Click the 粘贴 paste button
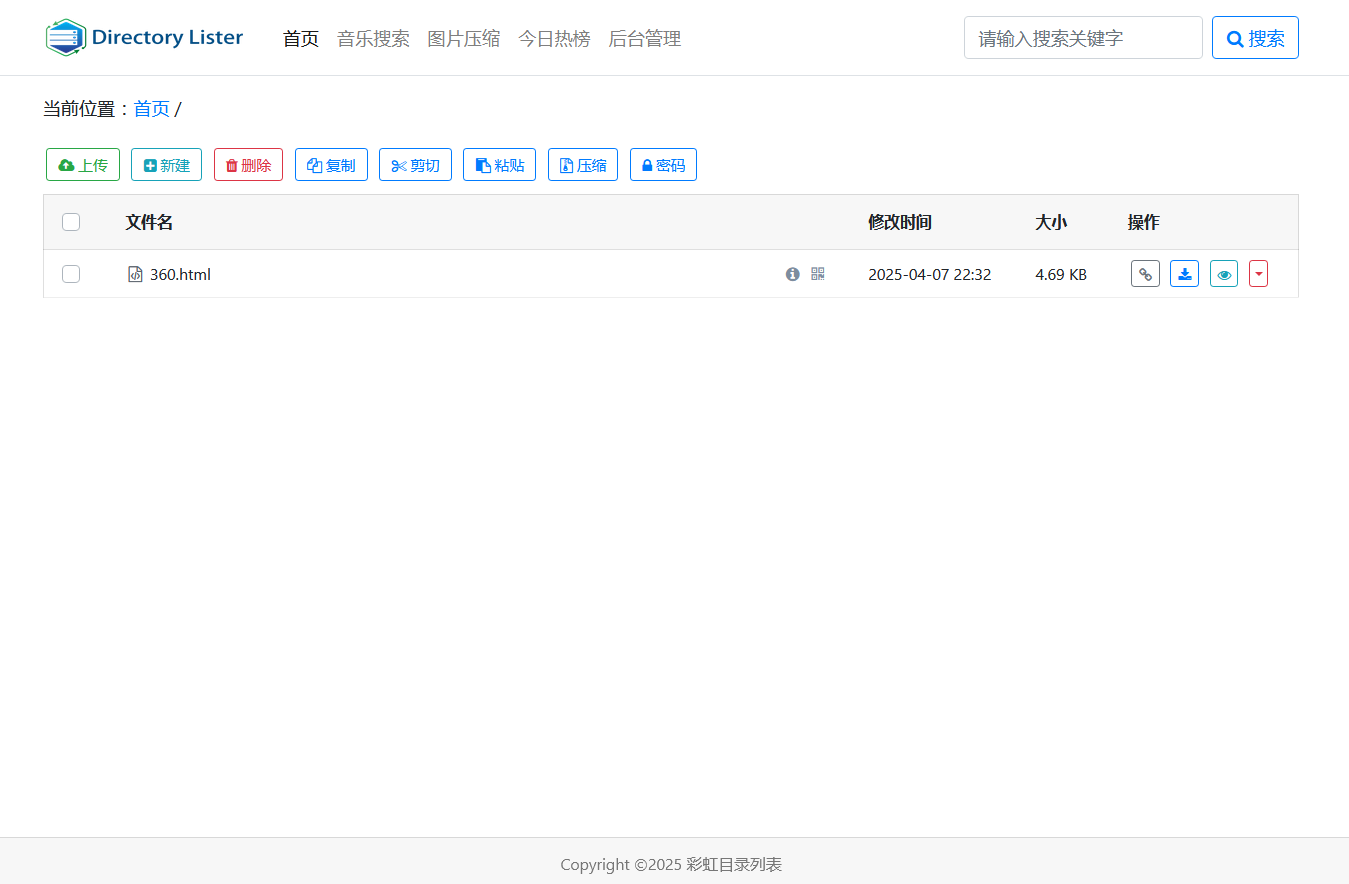The width and height of the screenshot is (1349, 884). 499,165
